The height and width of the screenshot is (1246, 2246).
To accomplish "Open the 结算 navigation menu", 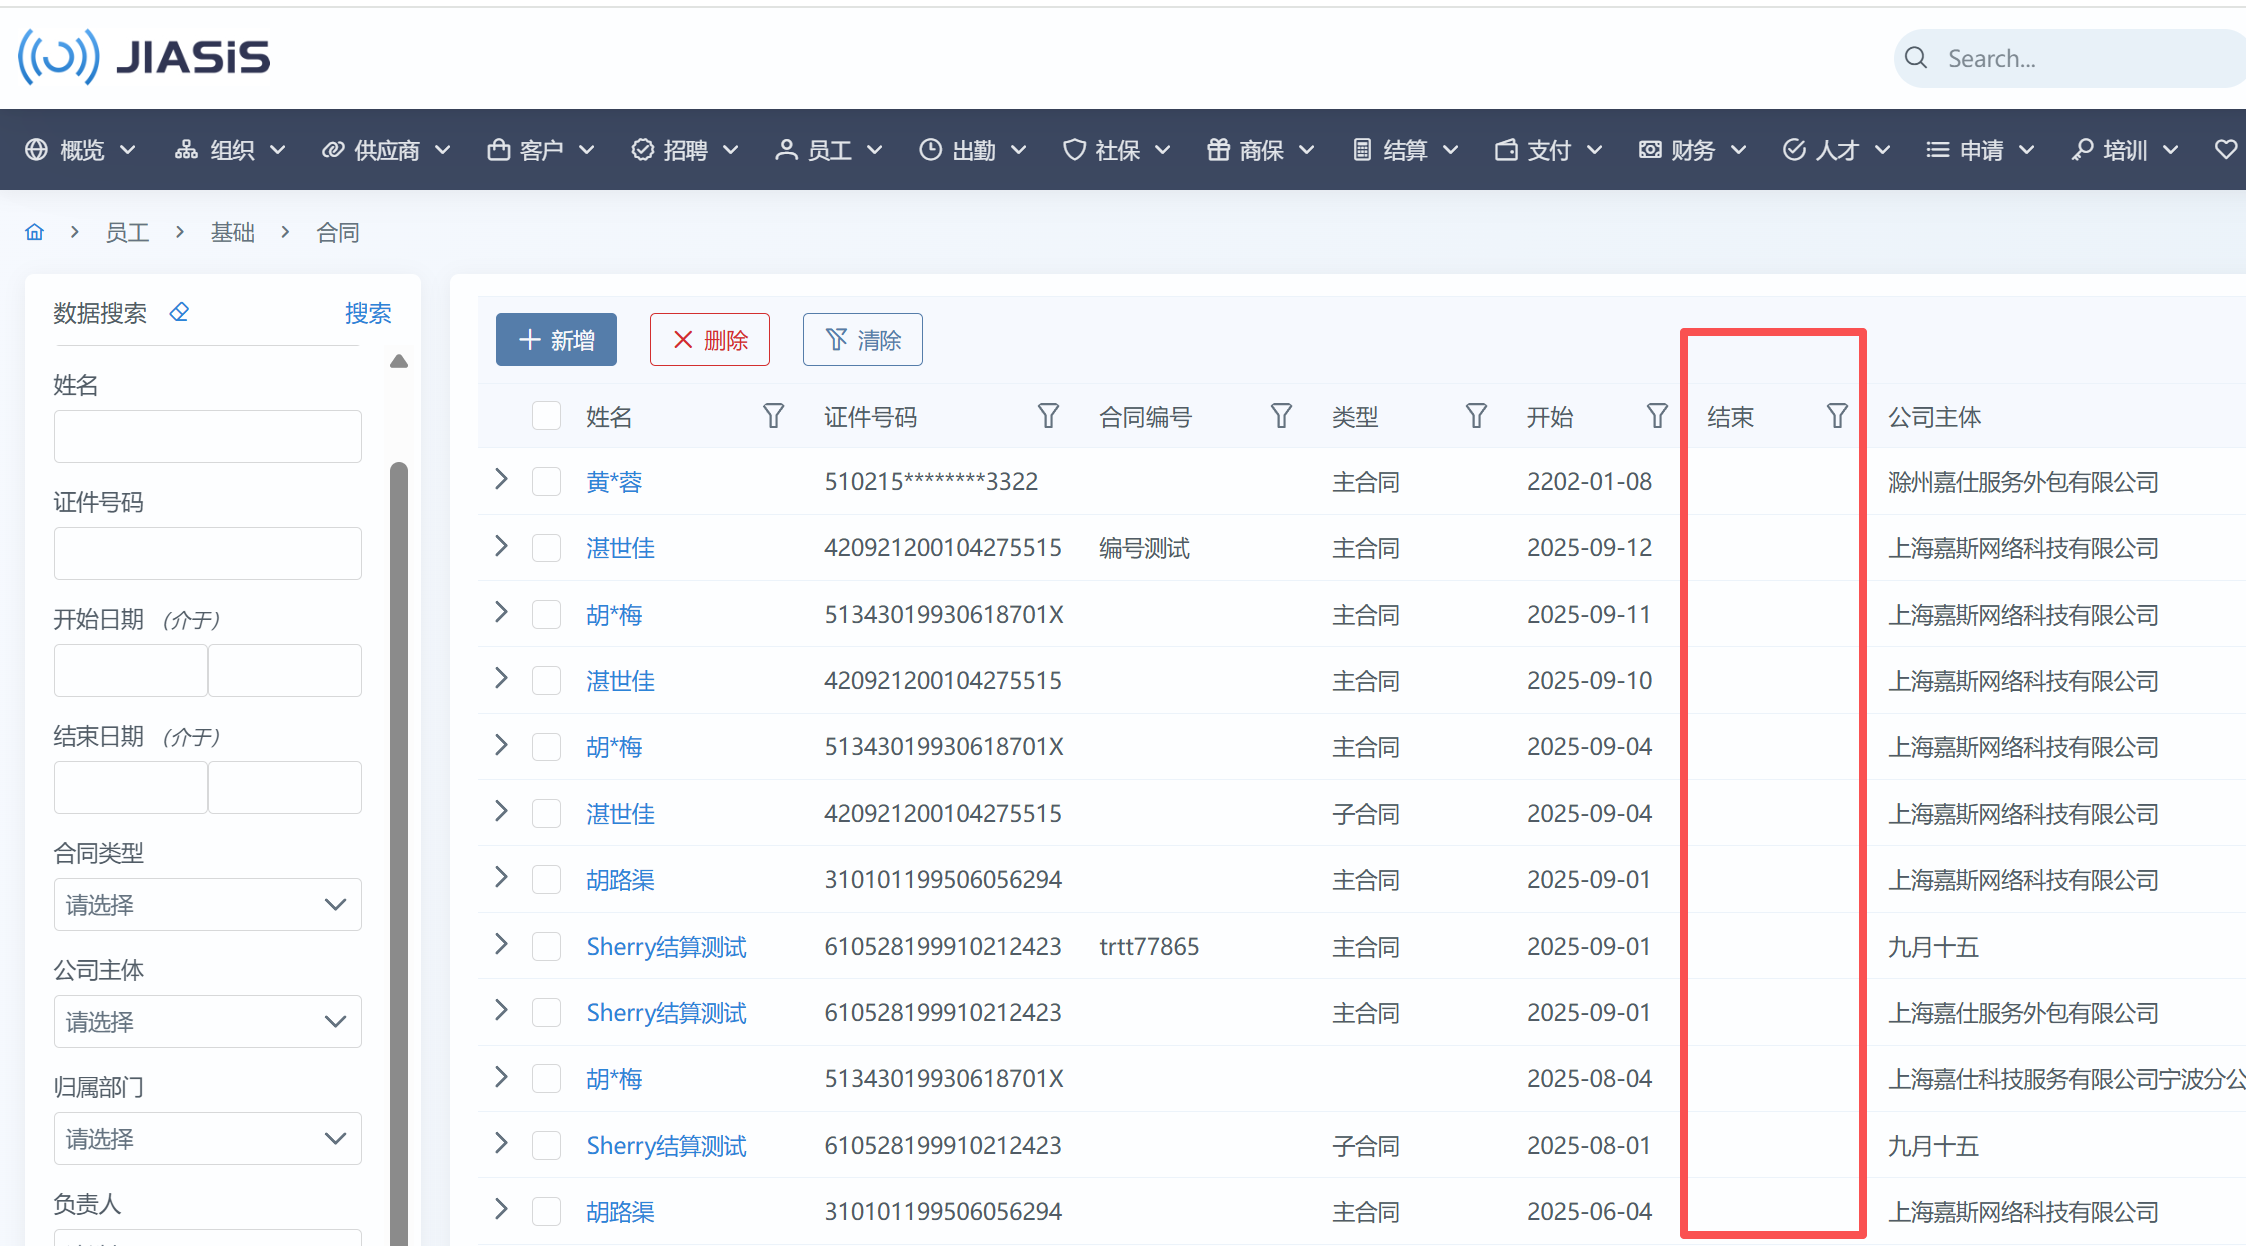I will tap(1404, 150).
